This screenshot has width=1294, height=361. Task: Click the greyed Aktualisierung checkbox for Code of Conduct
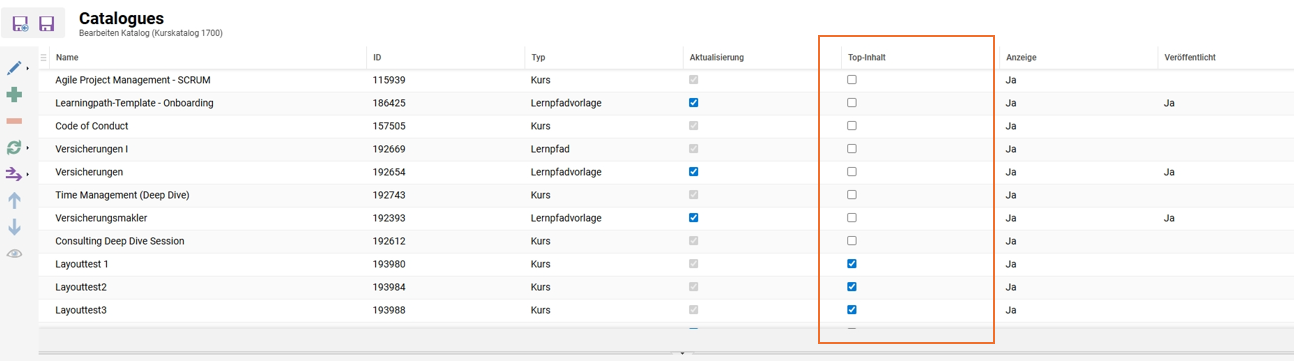(694, 126)
